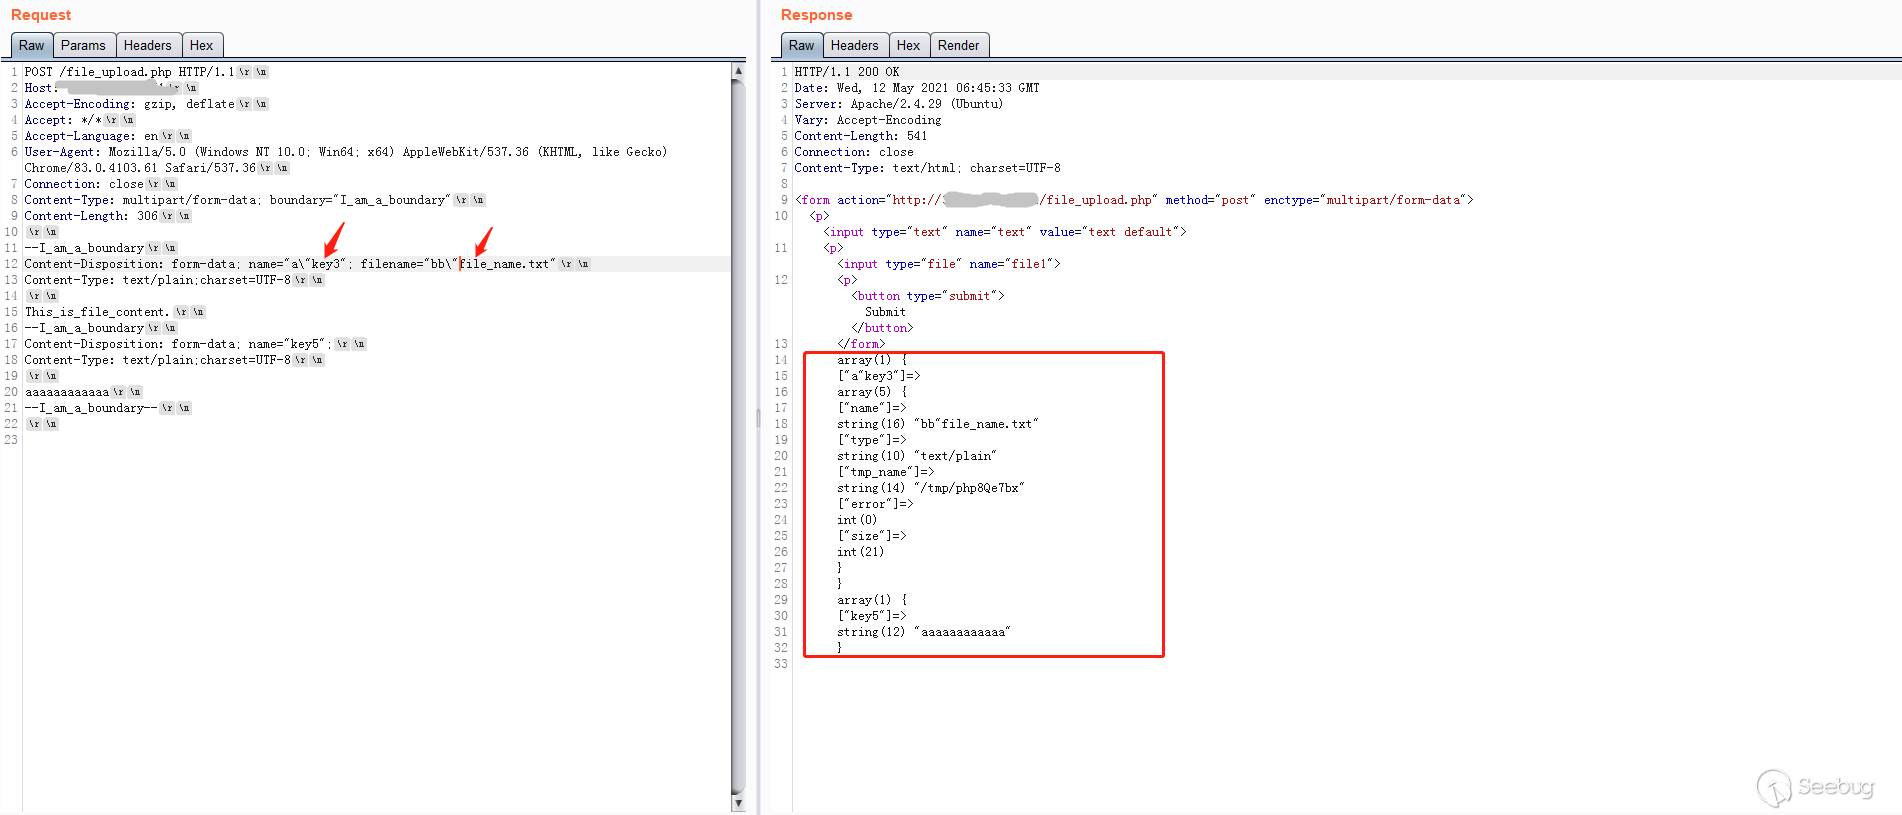Click the /tmp/php8Qe7bx tmp_name value
The width and height of the screenshot is (1902, 815).
pos(972,488)
